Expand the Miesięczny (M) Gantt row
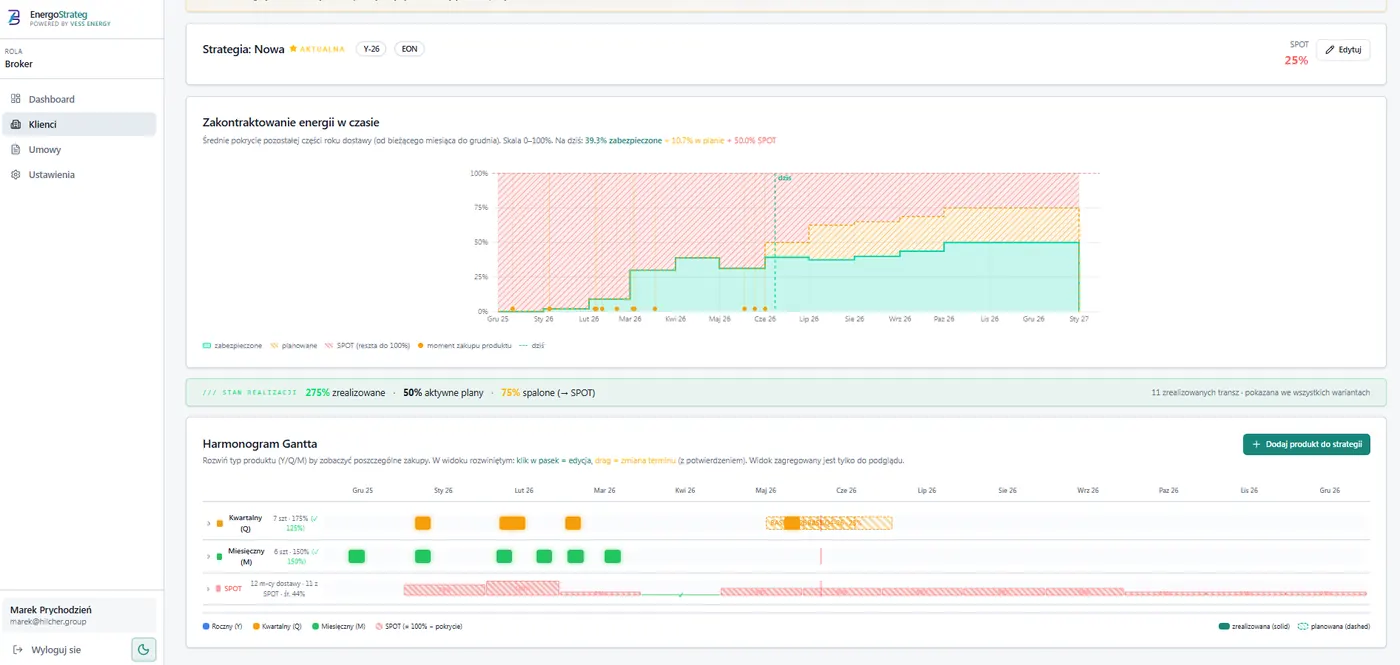The height and width of the screenshot is (665, 1400). (209, 556)
